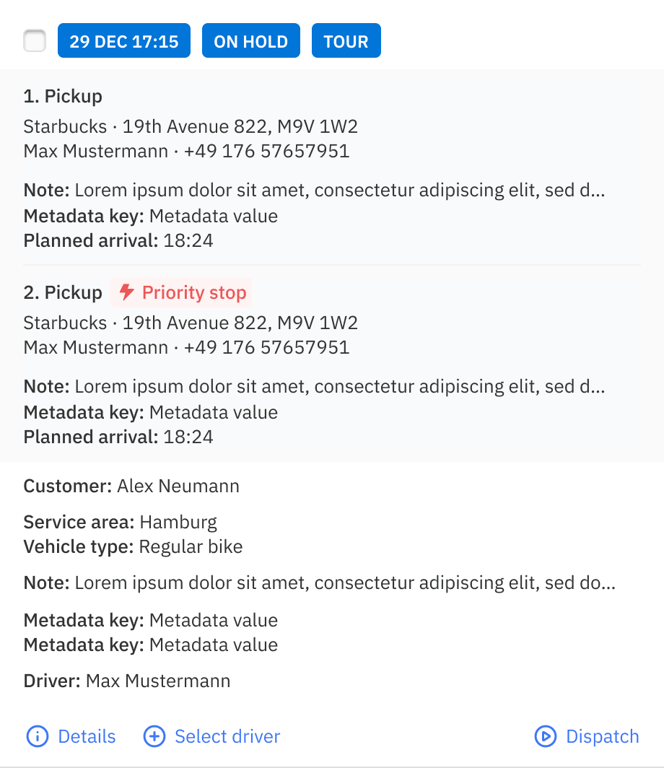The width and height of the screenshot is (664, 768).
Task: Click the ON HOLD status badge
Action: point(251,41)
